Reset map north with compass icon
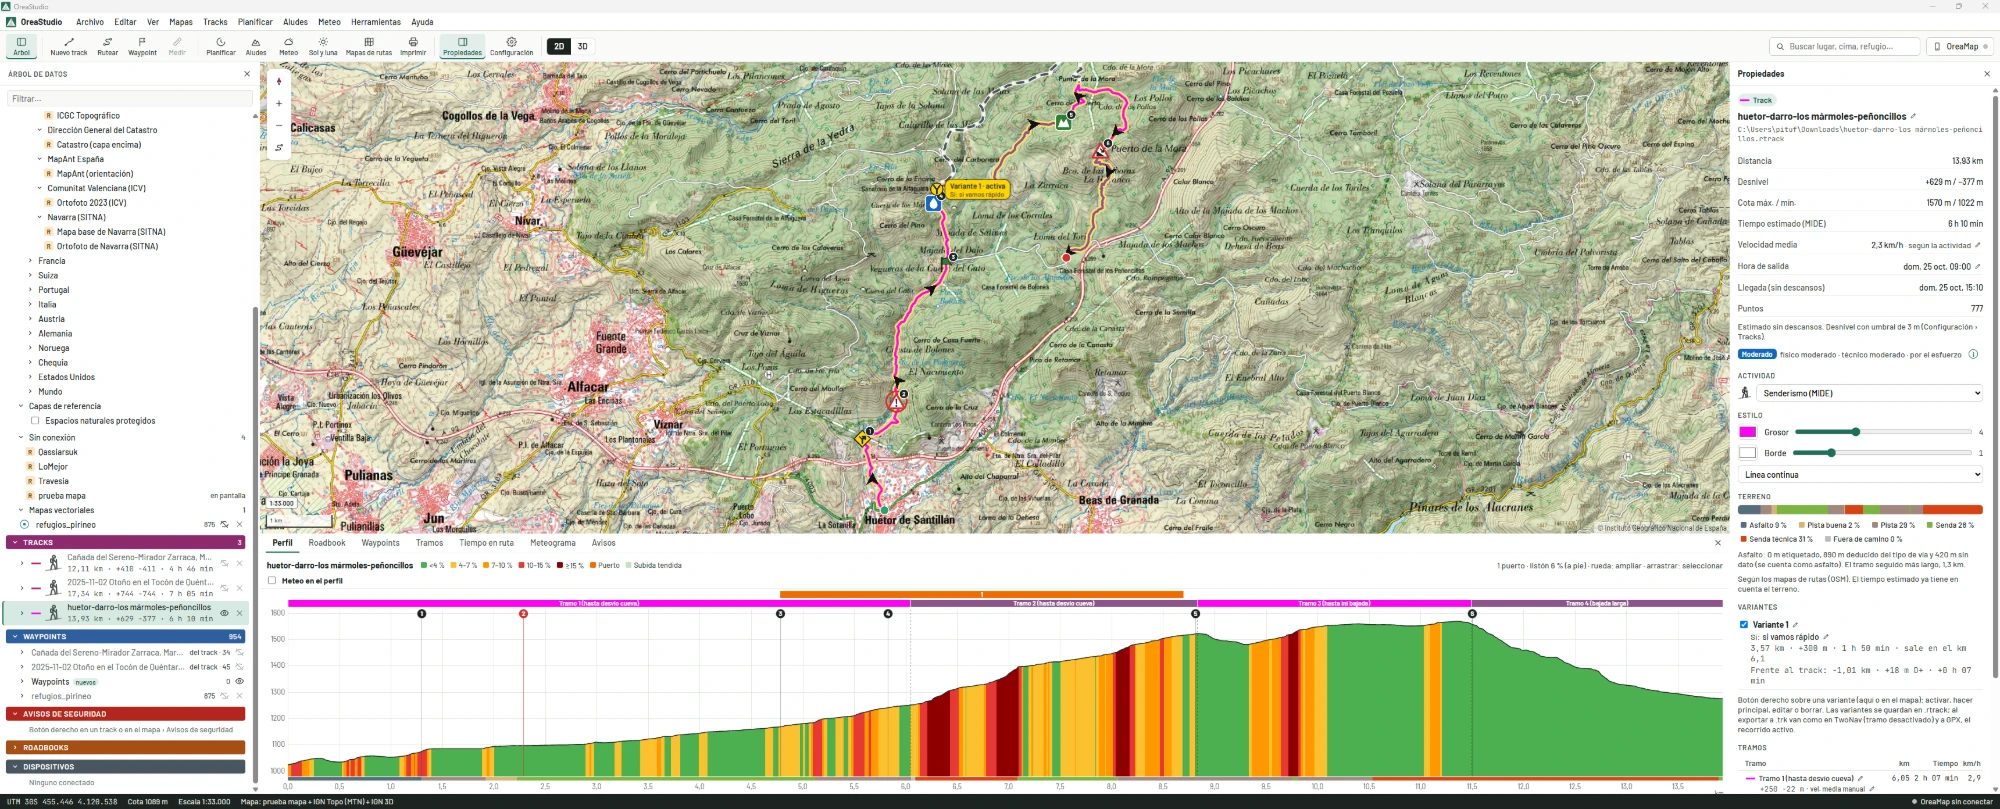Viewport: 2000px width, 809px height. tap(279, 81)
